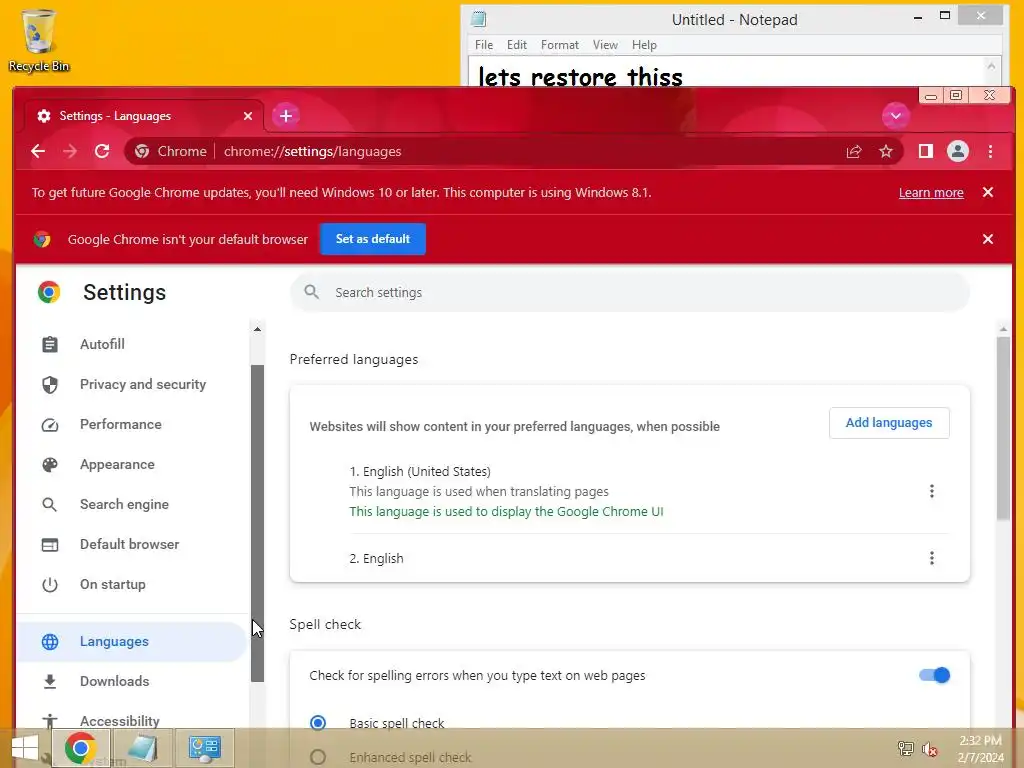Close the Settings - Languages tab
This screenshot has height=768, width=1024.
248,116
